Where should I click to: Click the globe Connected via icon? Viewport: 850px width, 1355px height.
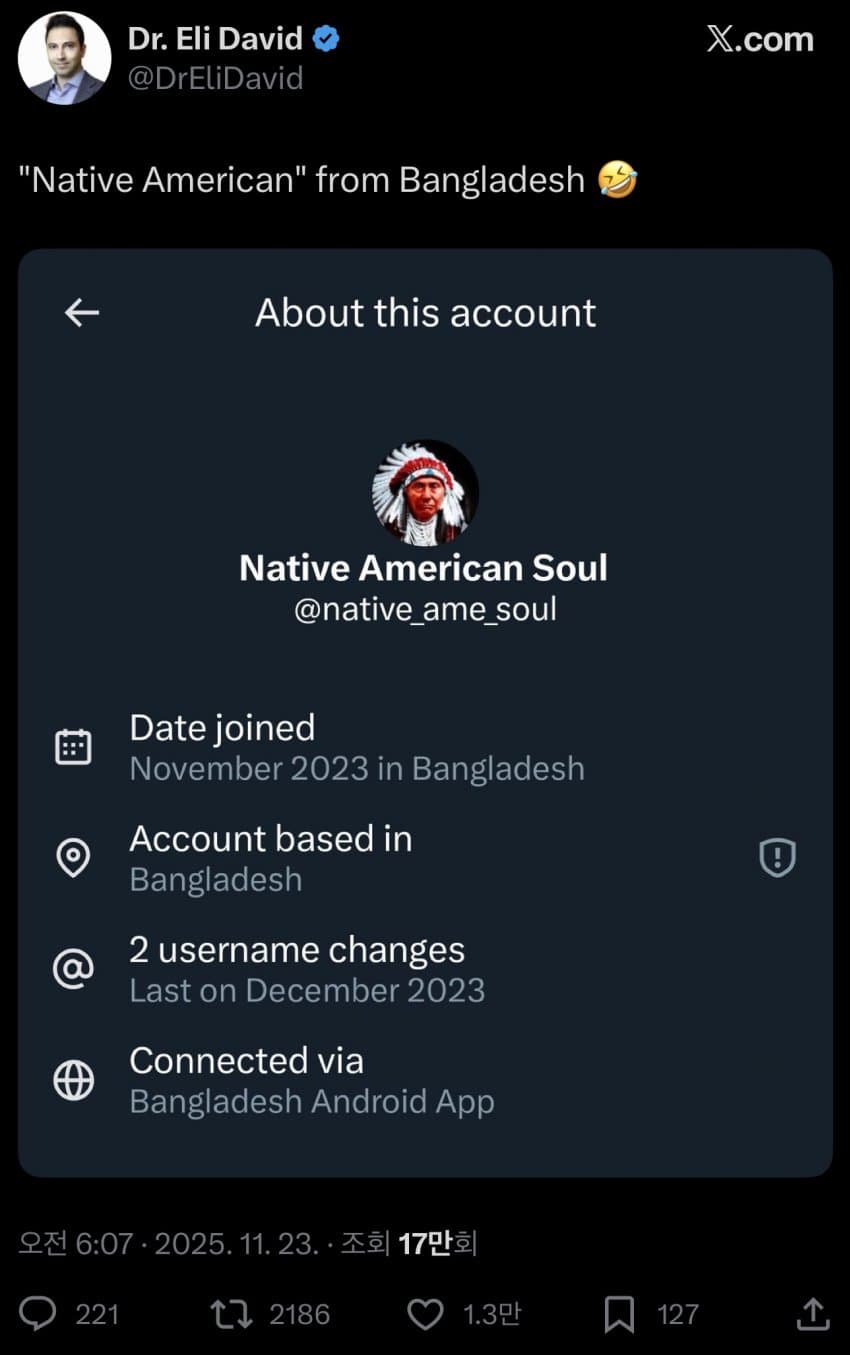pyautogui.click(x=73, y=1080)
